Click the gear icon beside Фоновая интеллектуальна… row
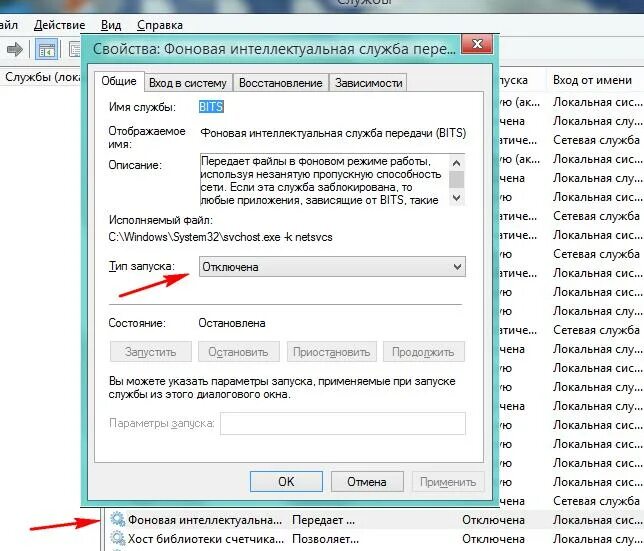 [x=118, y=520]
